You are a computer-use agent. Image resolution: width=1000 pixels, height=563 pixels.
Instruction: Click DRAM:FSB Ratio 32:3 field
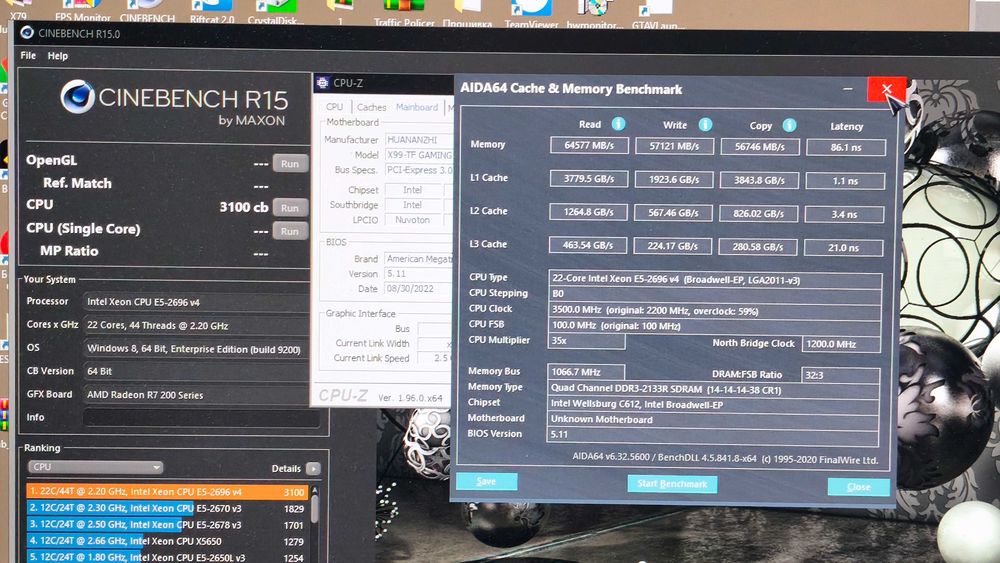coord(840,375)
